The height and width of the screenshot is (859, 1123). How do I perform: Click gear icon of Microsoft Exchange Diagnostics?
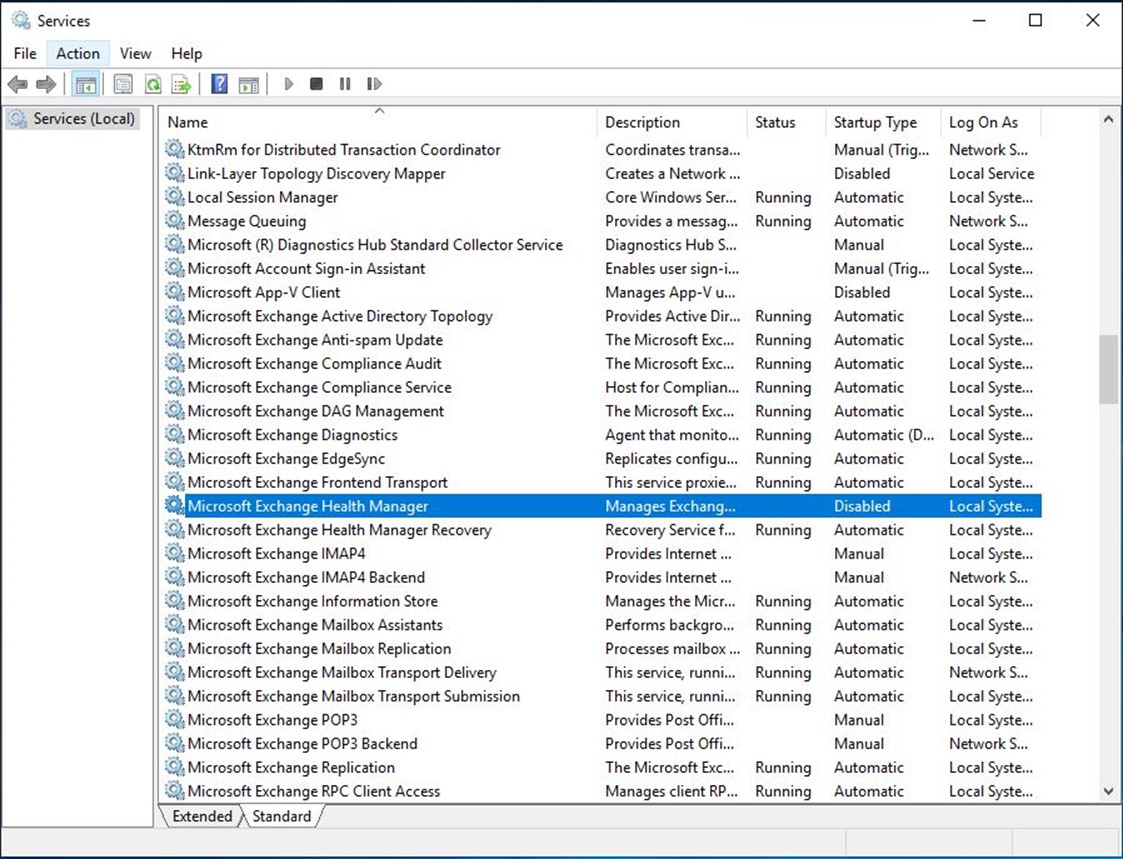point(174,434)
